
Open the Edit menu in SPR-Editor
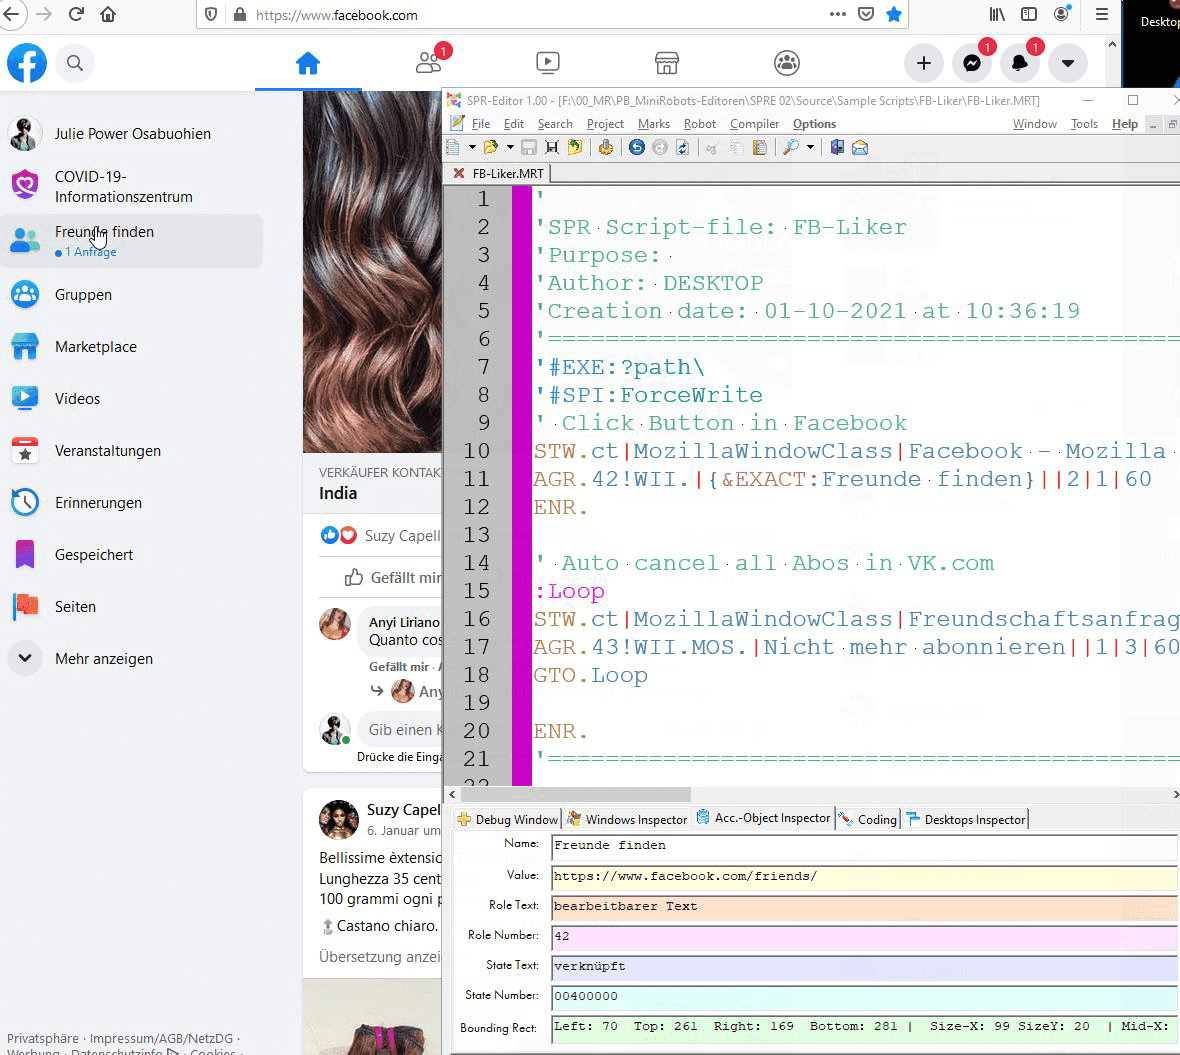click(x=514, y=124)
